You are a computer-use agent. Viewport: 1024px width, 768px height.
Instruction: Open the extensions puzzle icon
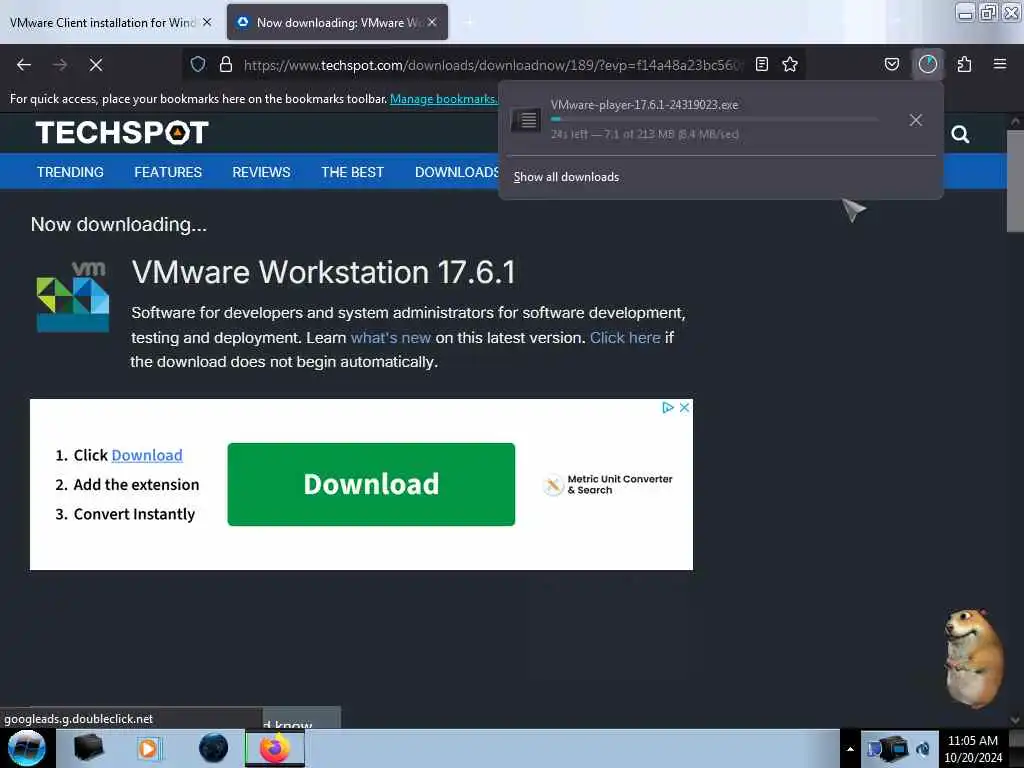click(x=964, y=64)
